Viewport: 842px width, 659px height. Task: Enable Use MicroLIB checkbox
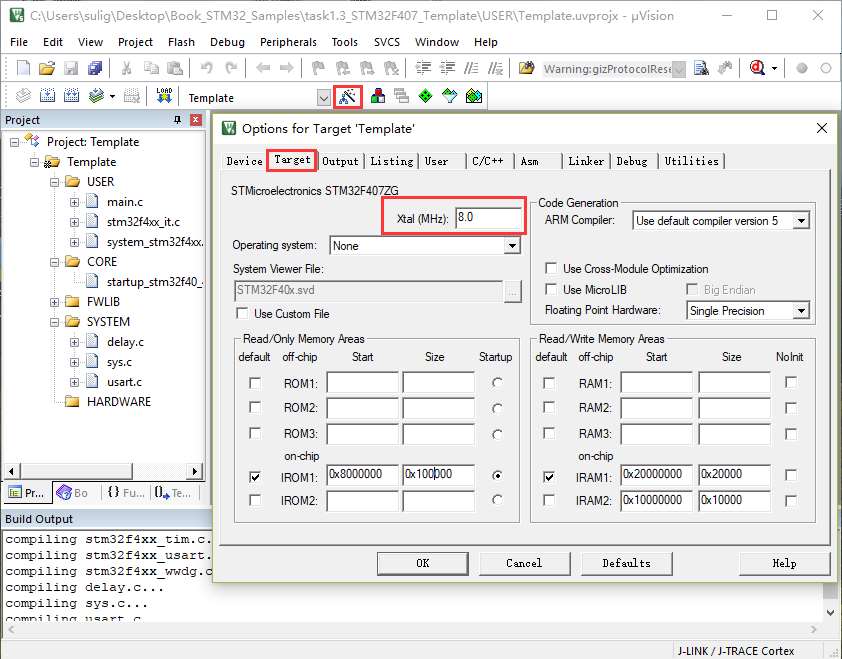tap(550, 289)
